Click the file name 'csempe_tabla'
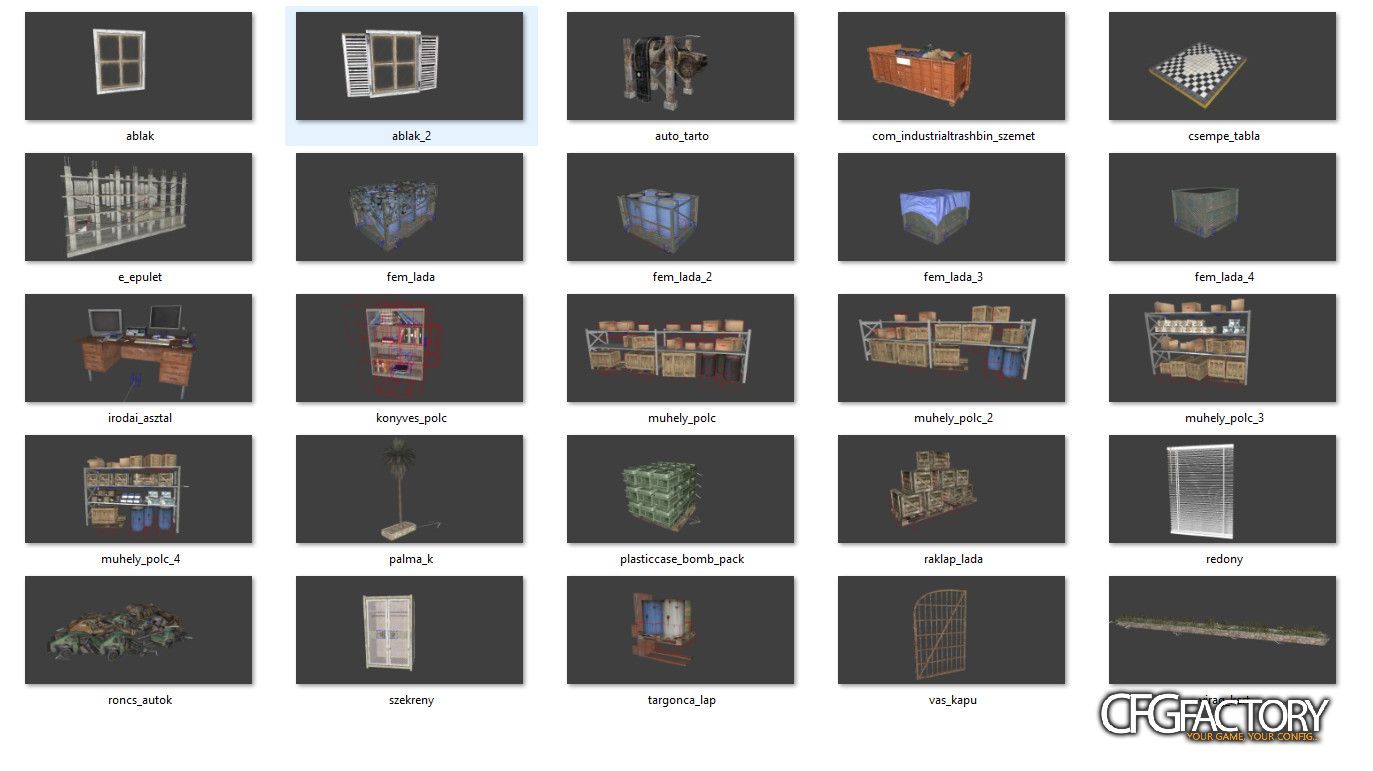Image resolution: width=1373 pixels, height=771 pixels. click(1224, 136)
